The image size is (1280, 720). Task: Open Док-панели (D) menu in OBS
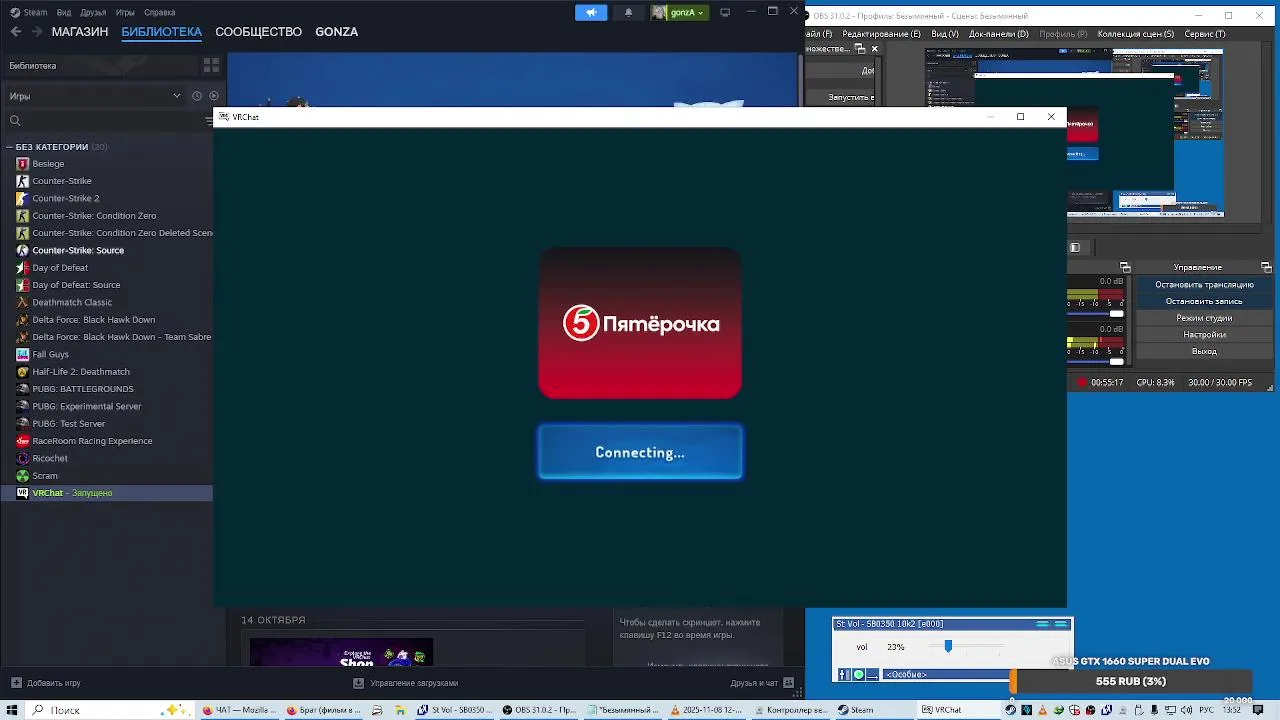click(998, 34)
